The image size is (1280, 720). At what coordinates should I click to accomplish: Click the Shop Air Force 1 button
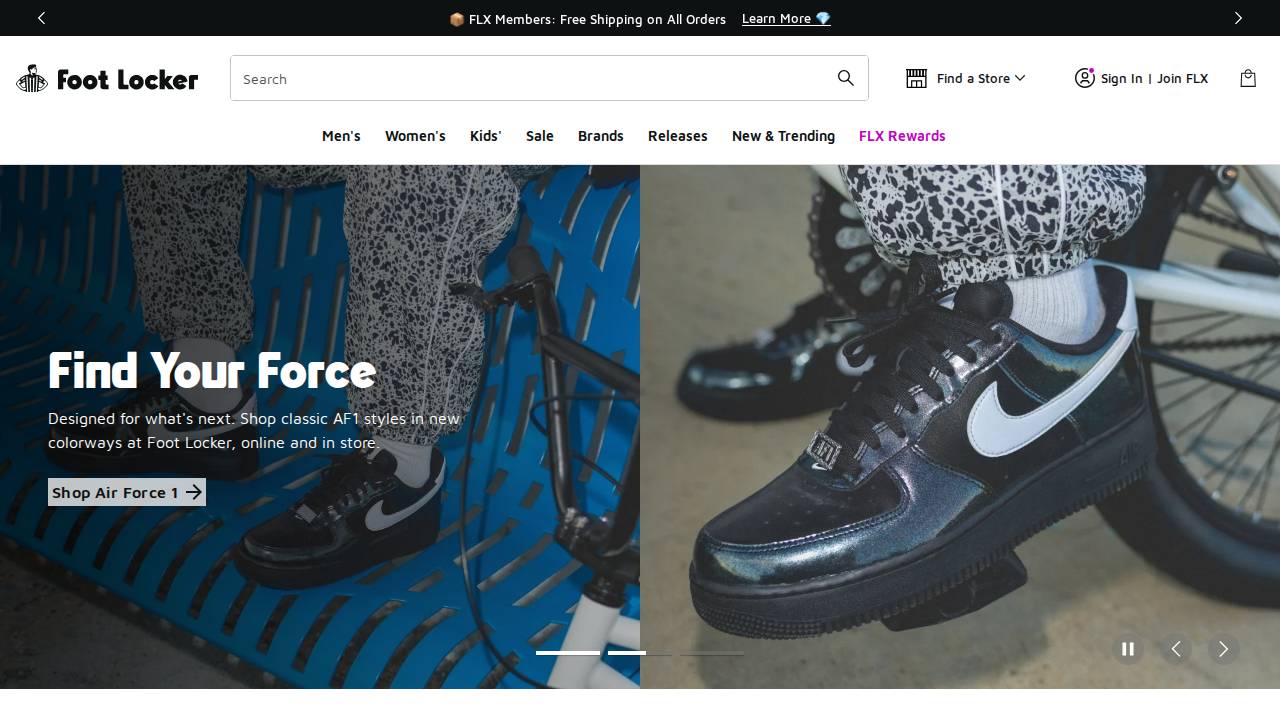[126, 492]
